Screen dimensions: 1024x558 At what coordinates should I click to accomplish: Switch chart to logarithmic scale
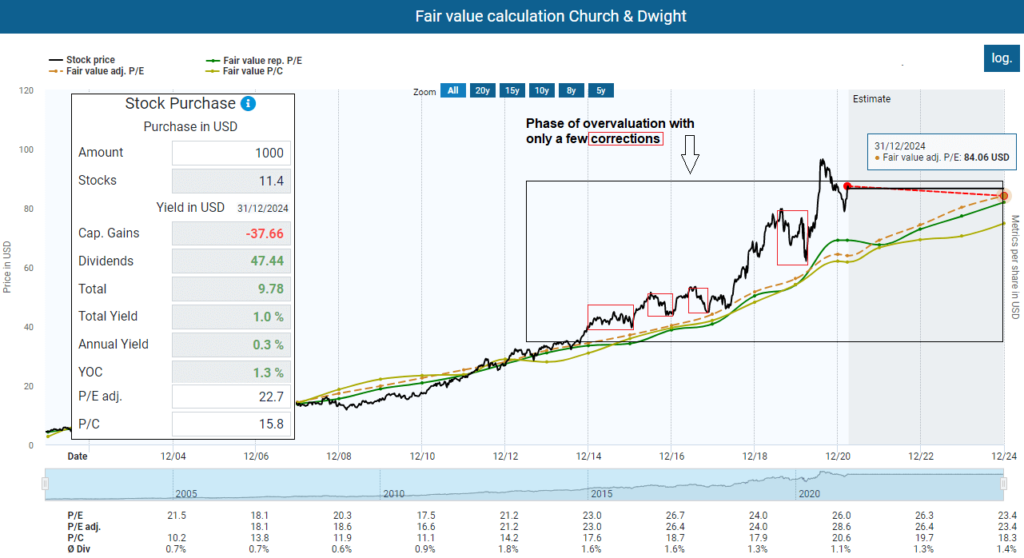(1001, 58)
